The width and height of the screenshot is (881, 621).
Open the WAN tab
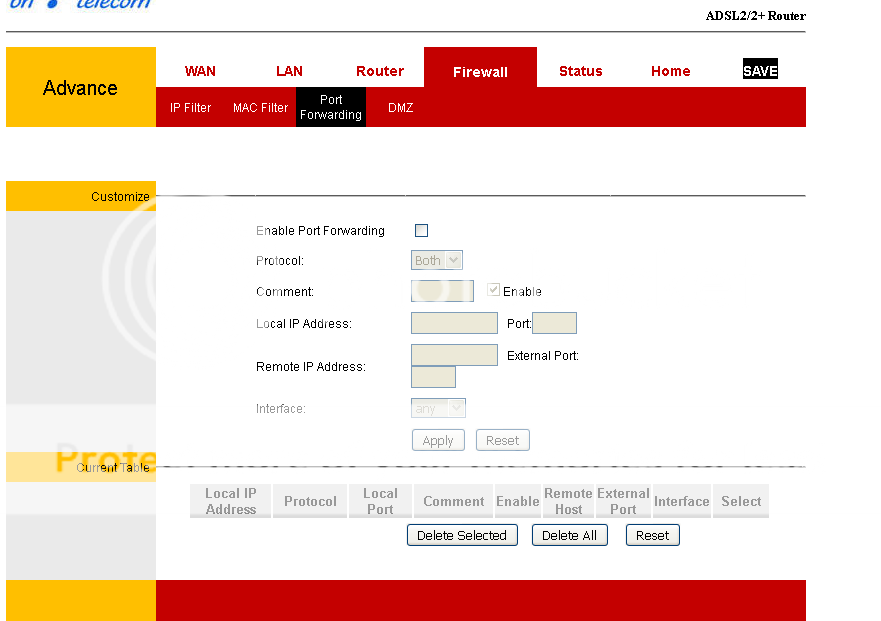point(200,71)
